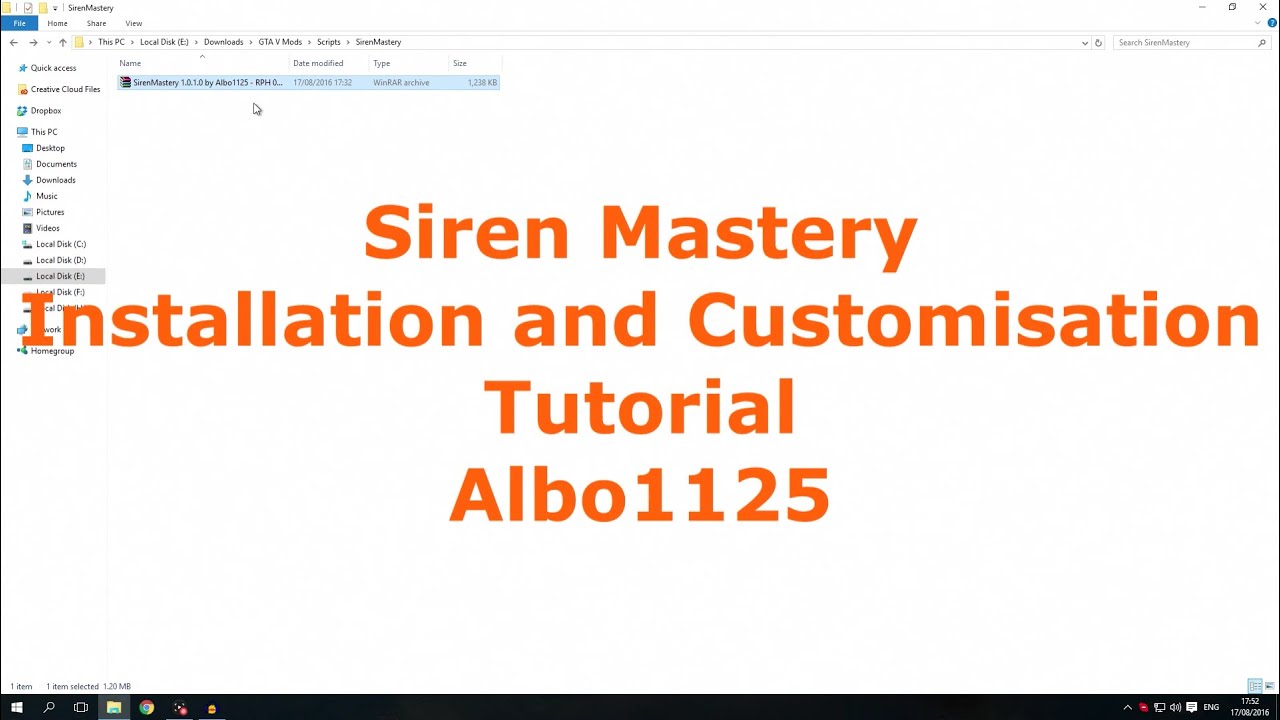Open Dropbox in the navigation pane
This screenshot has height=720, width=1280.
click(46, 111)
